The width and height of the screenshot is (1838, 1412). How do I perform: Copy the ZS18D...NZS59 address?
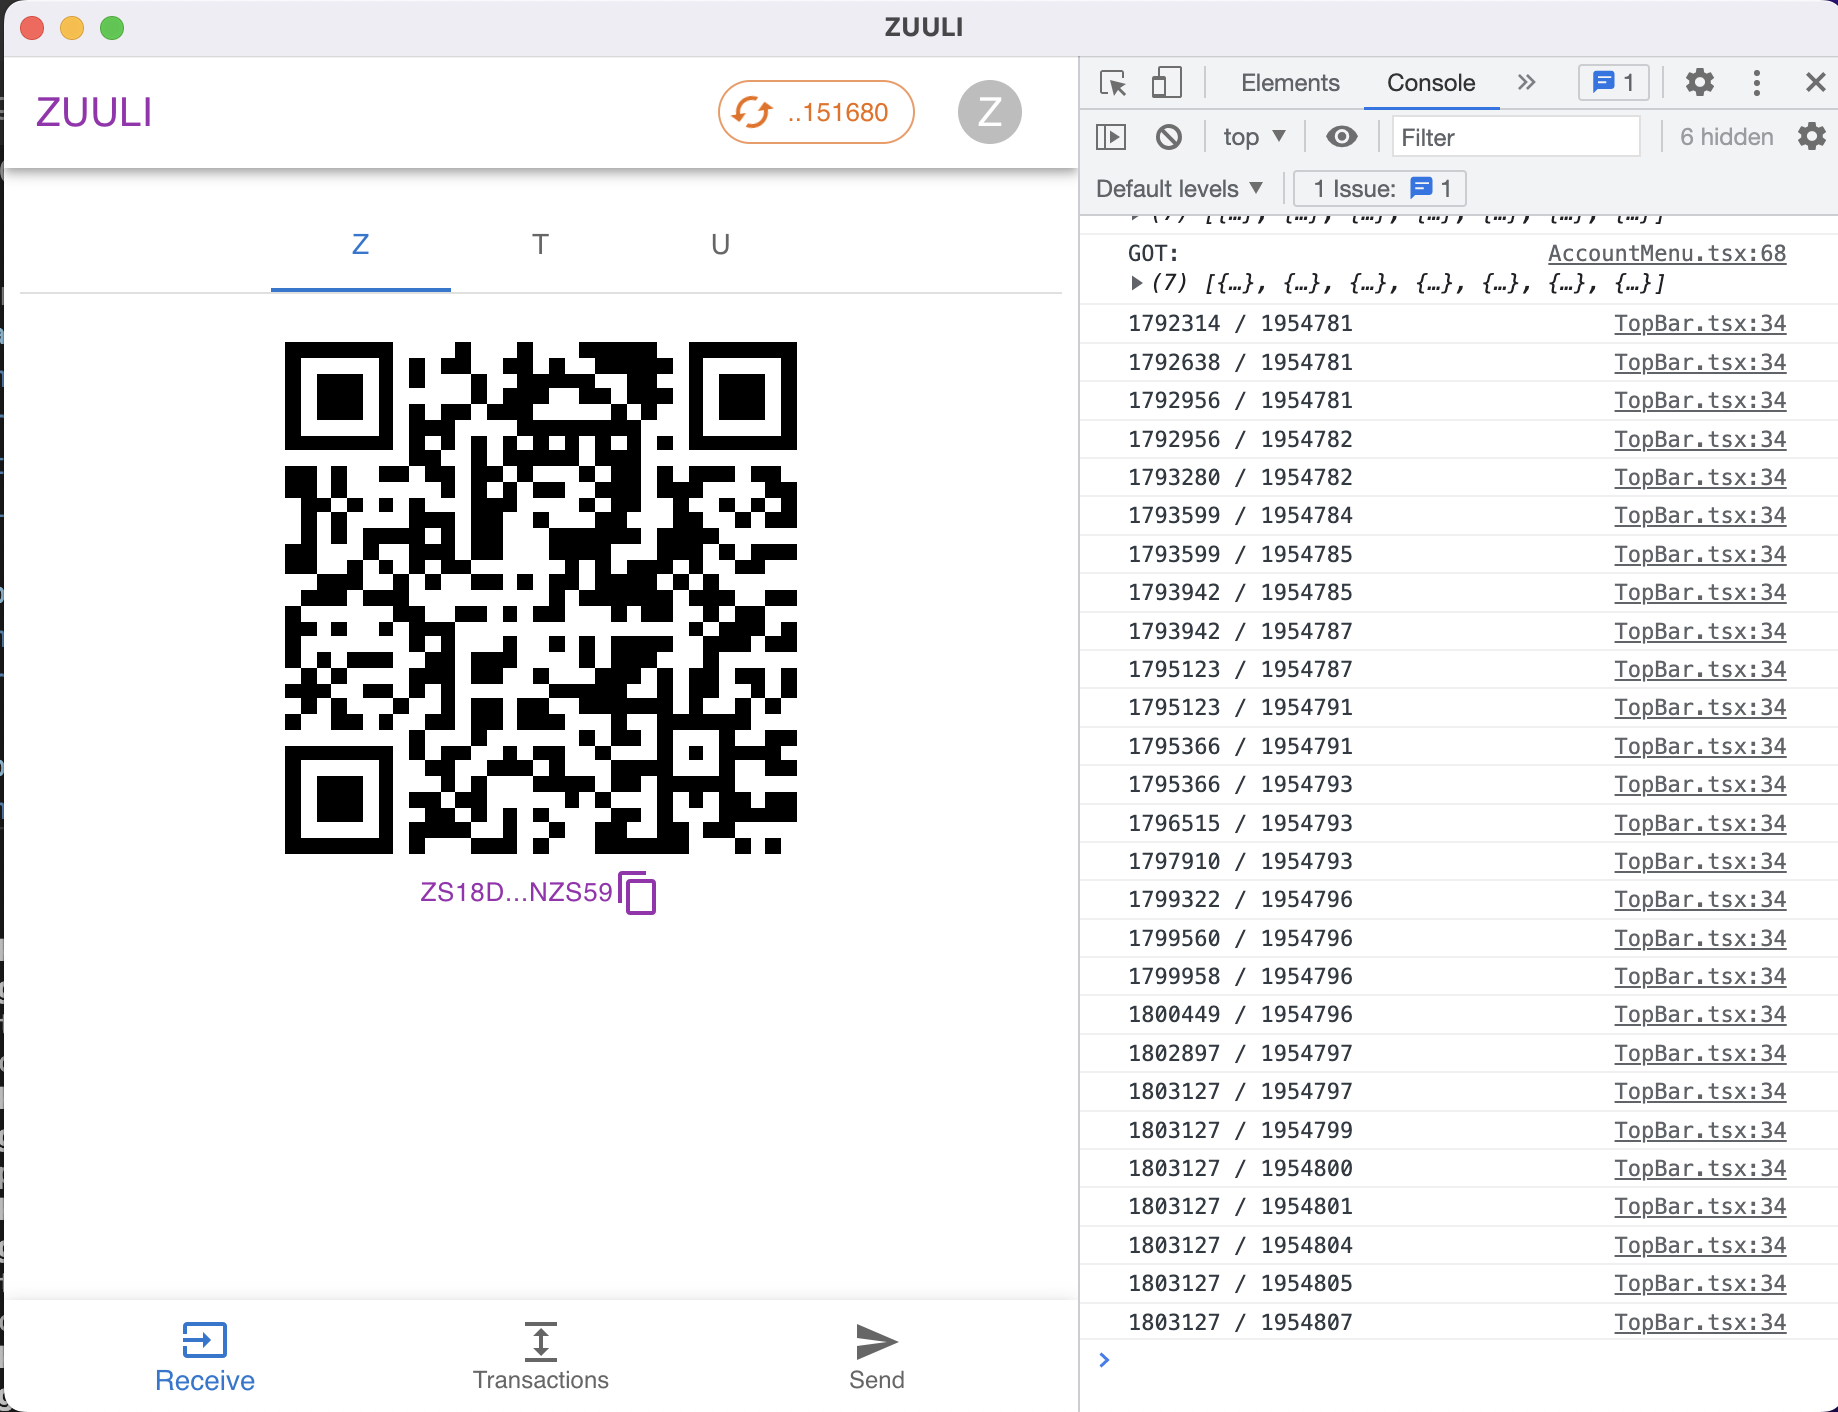tap(637, 892)
